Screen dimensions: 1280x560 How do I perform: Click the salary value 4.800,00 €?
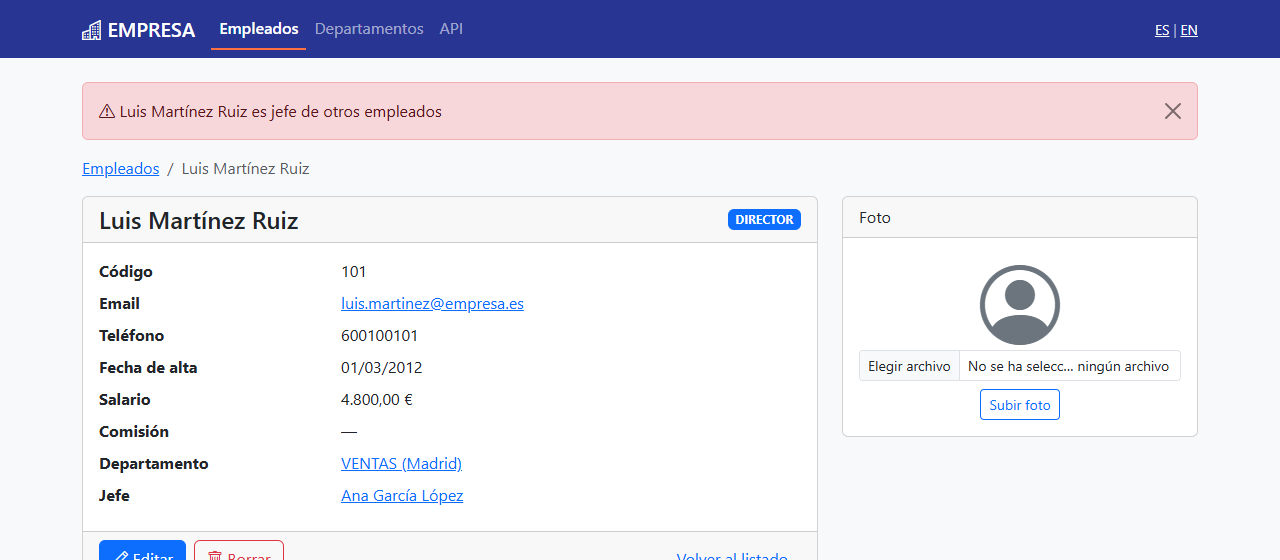[377, 400]
